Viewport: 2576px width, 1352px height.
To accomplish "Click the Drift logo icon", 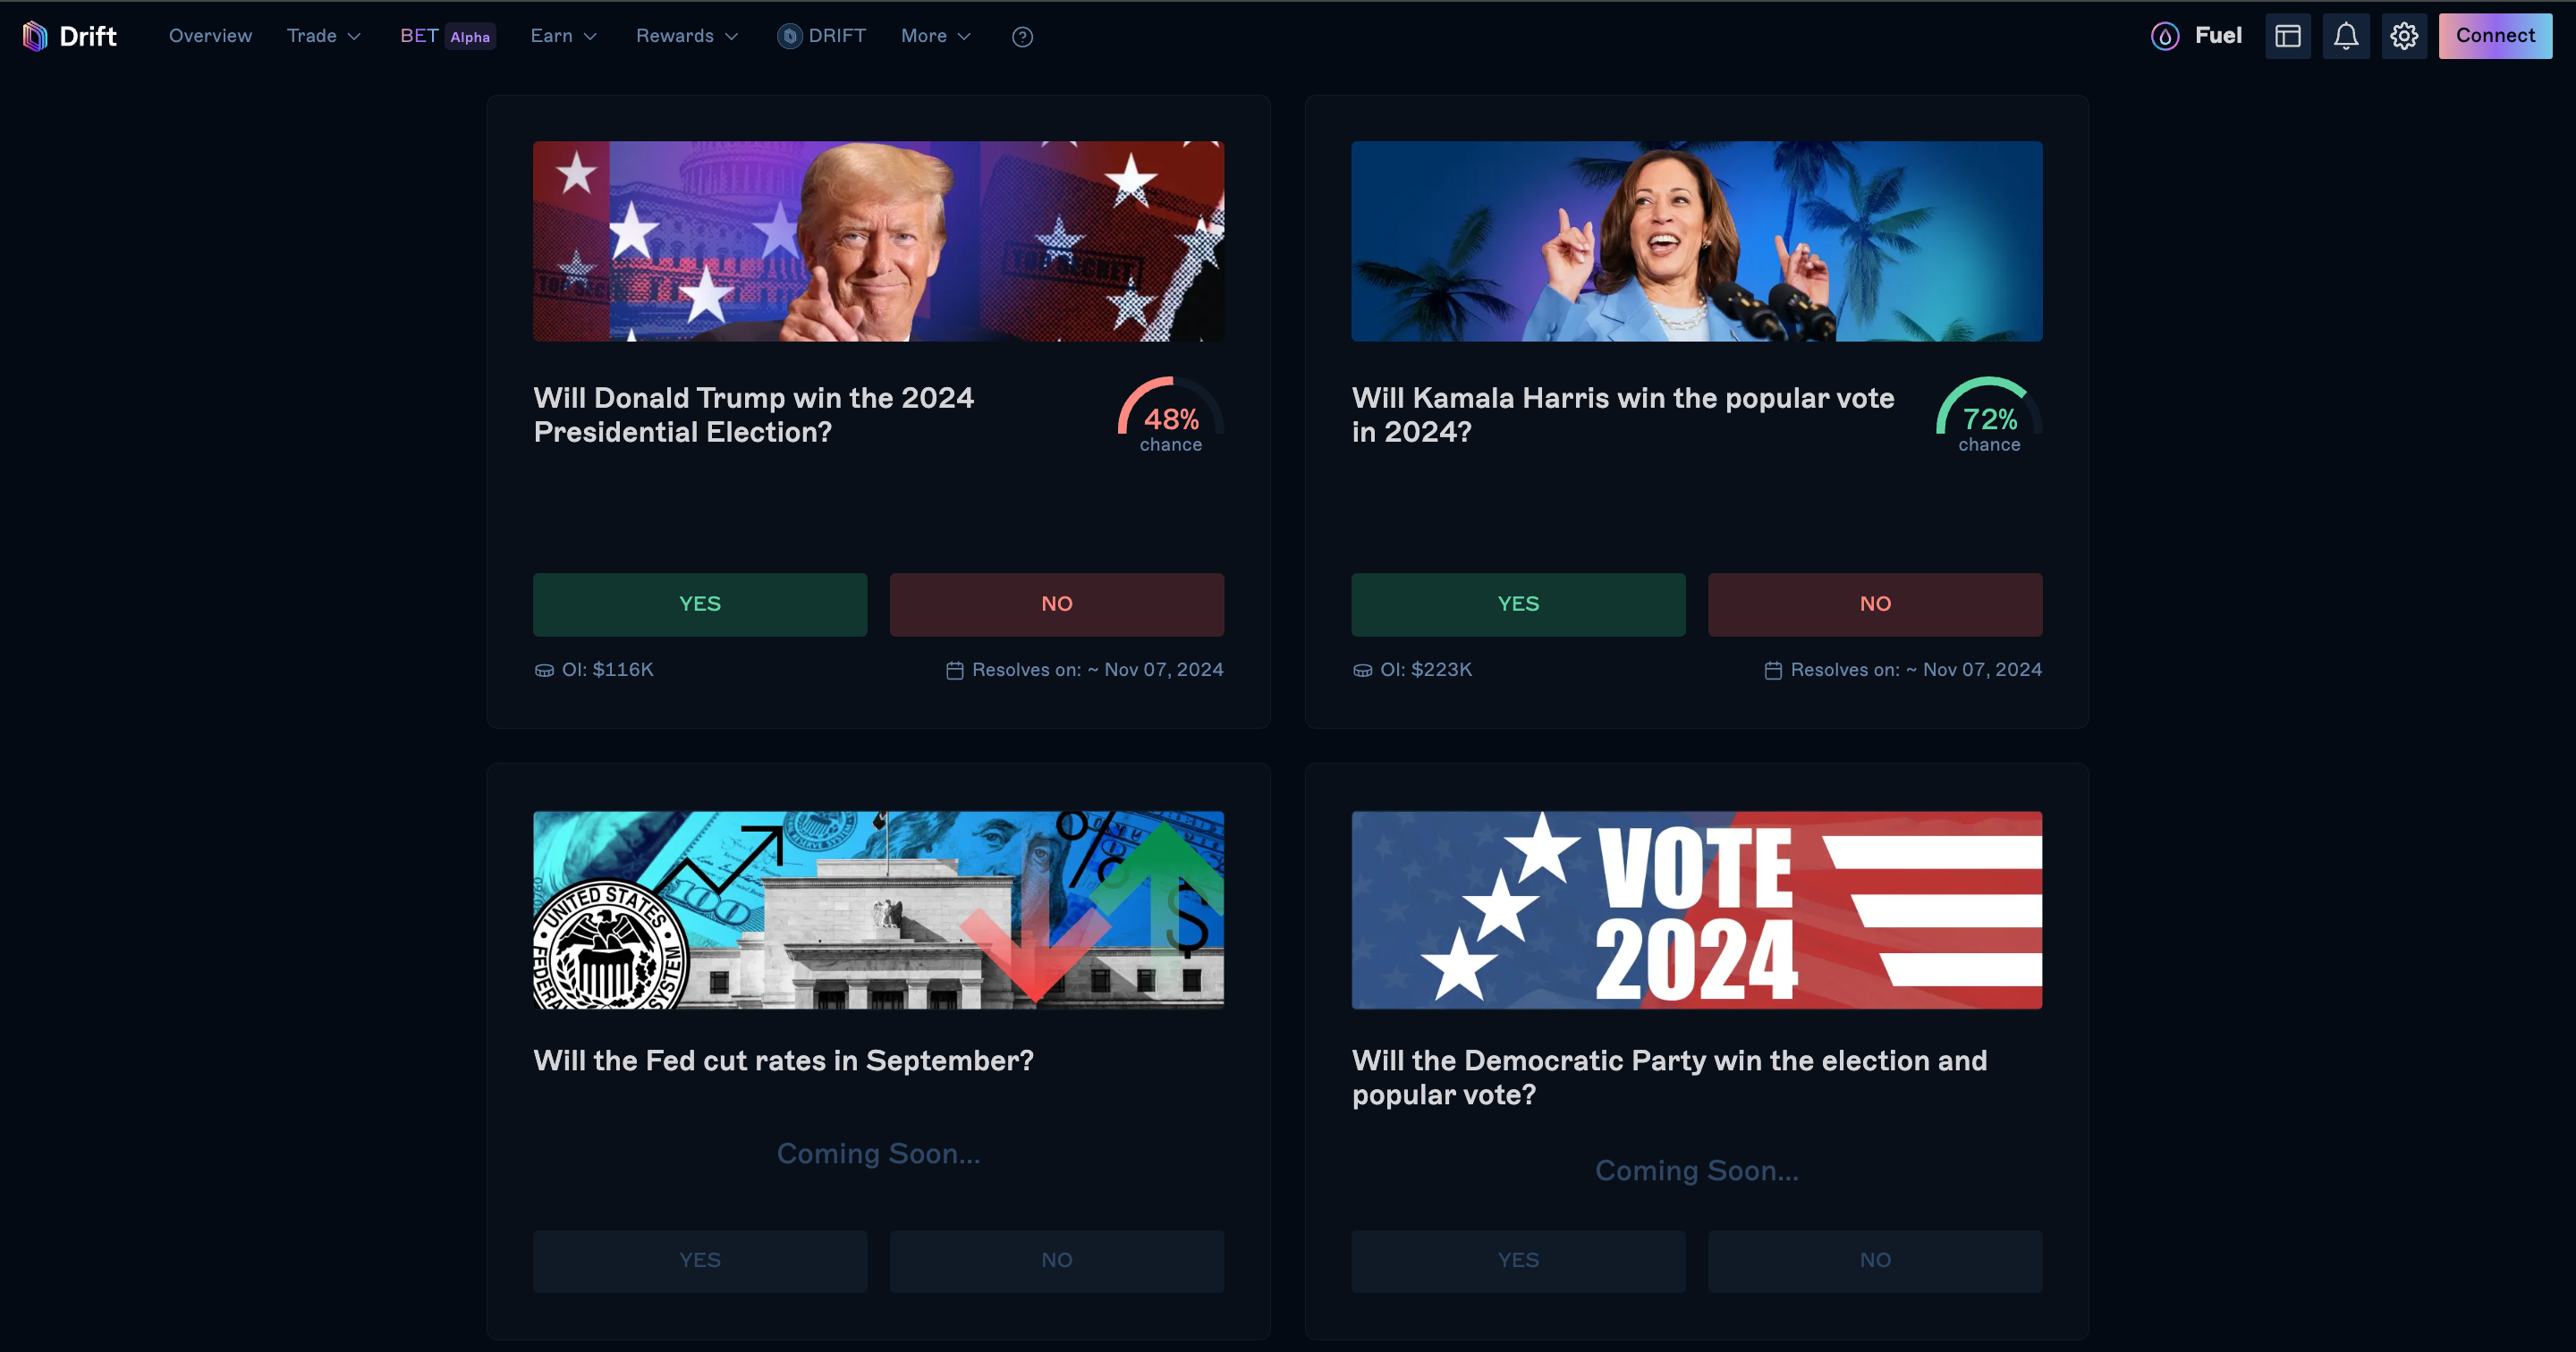I will point(35,36).
